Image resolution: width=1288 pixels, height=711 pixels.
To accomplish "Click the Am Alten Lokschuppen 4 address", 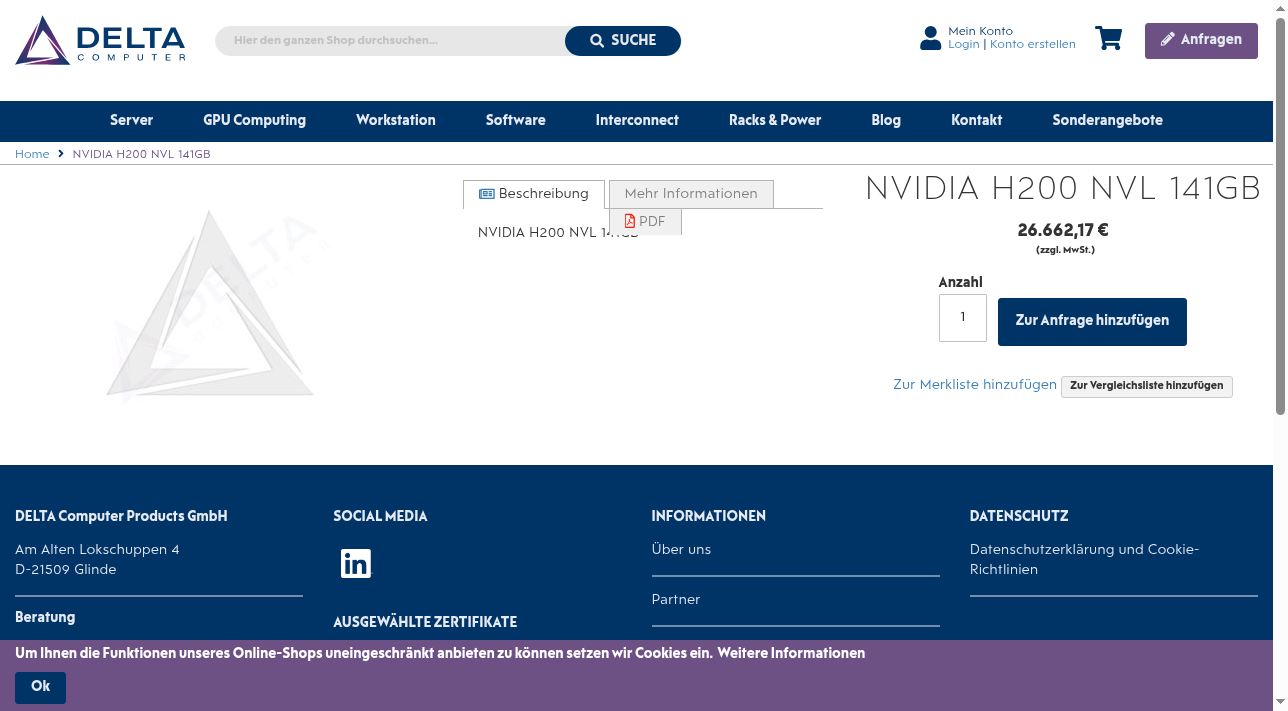I will point(97,550).
